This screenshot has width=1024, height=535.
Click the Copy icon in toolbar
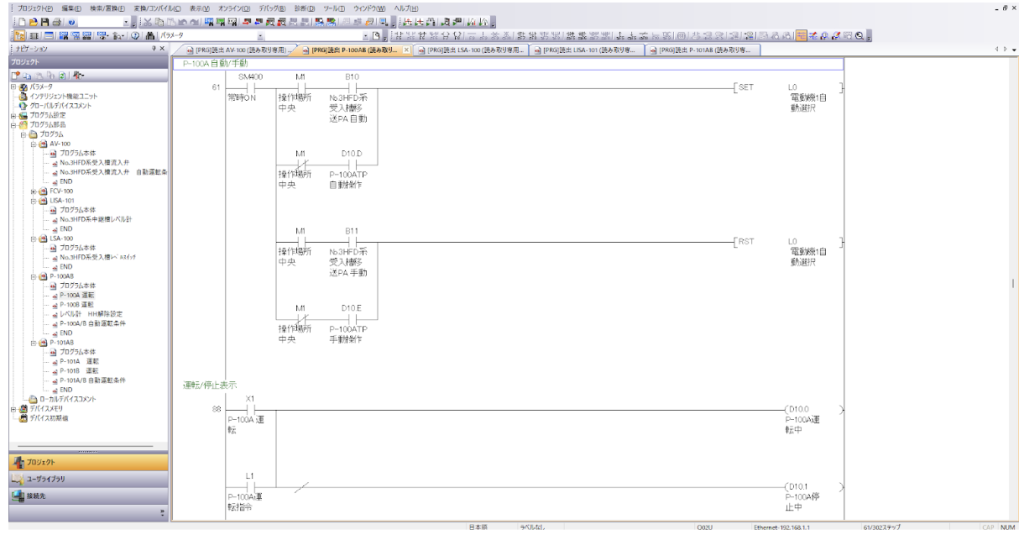(x=159, y=22)
